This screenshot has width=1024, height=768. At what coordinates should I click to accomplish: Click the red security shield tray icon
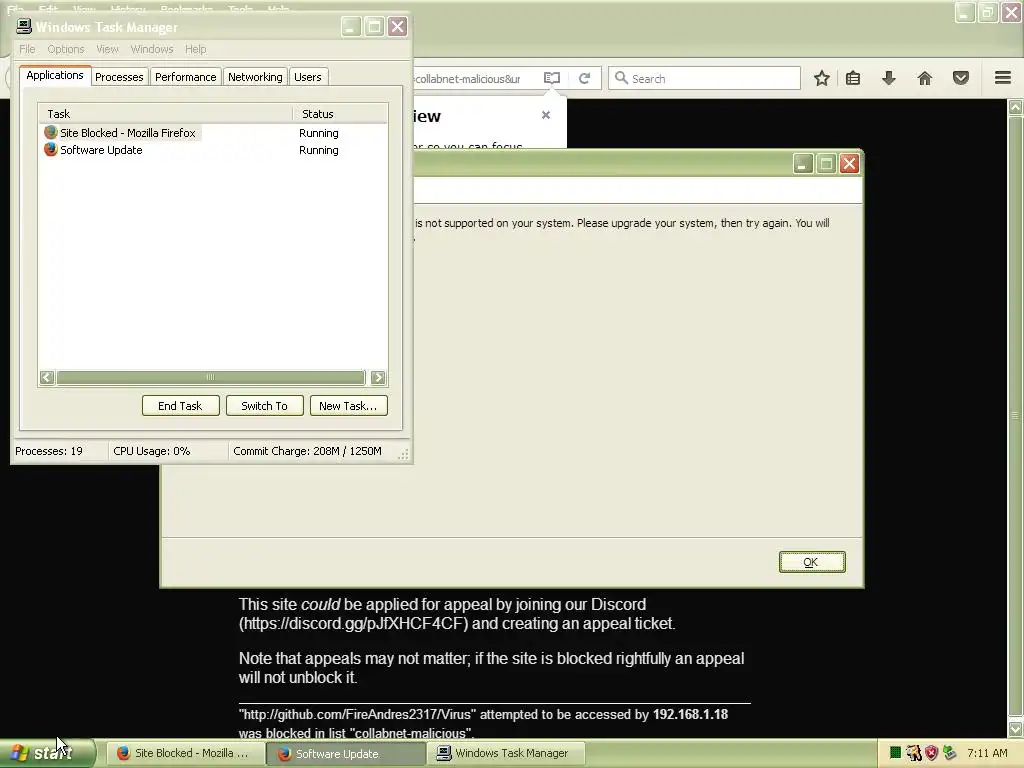(x=931, y=753)
